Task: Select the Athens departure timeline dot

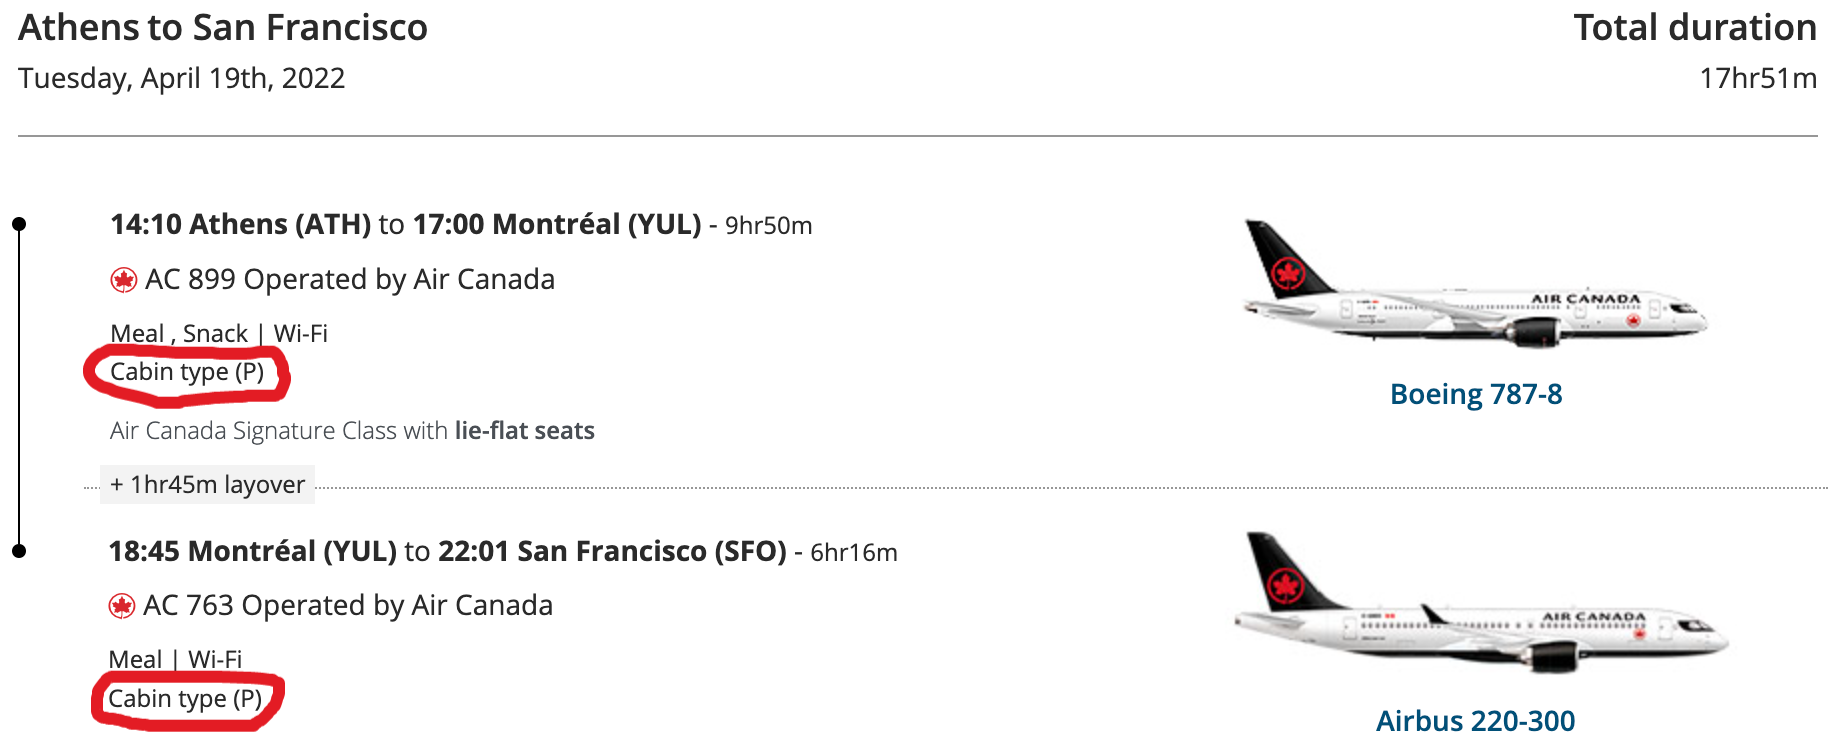Action: pos(19,224)
